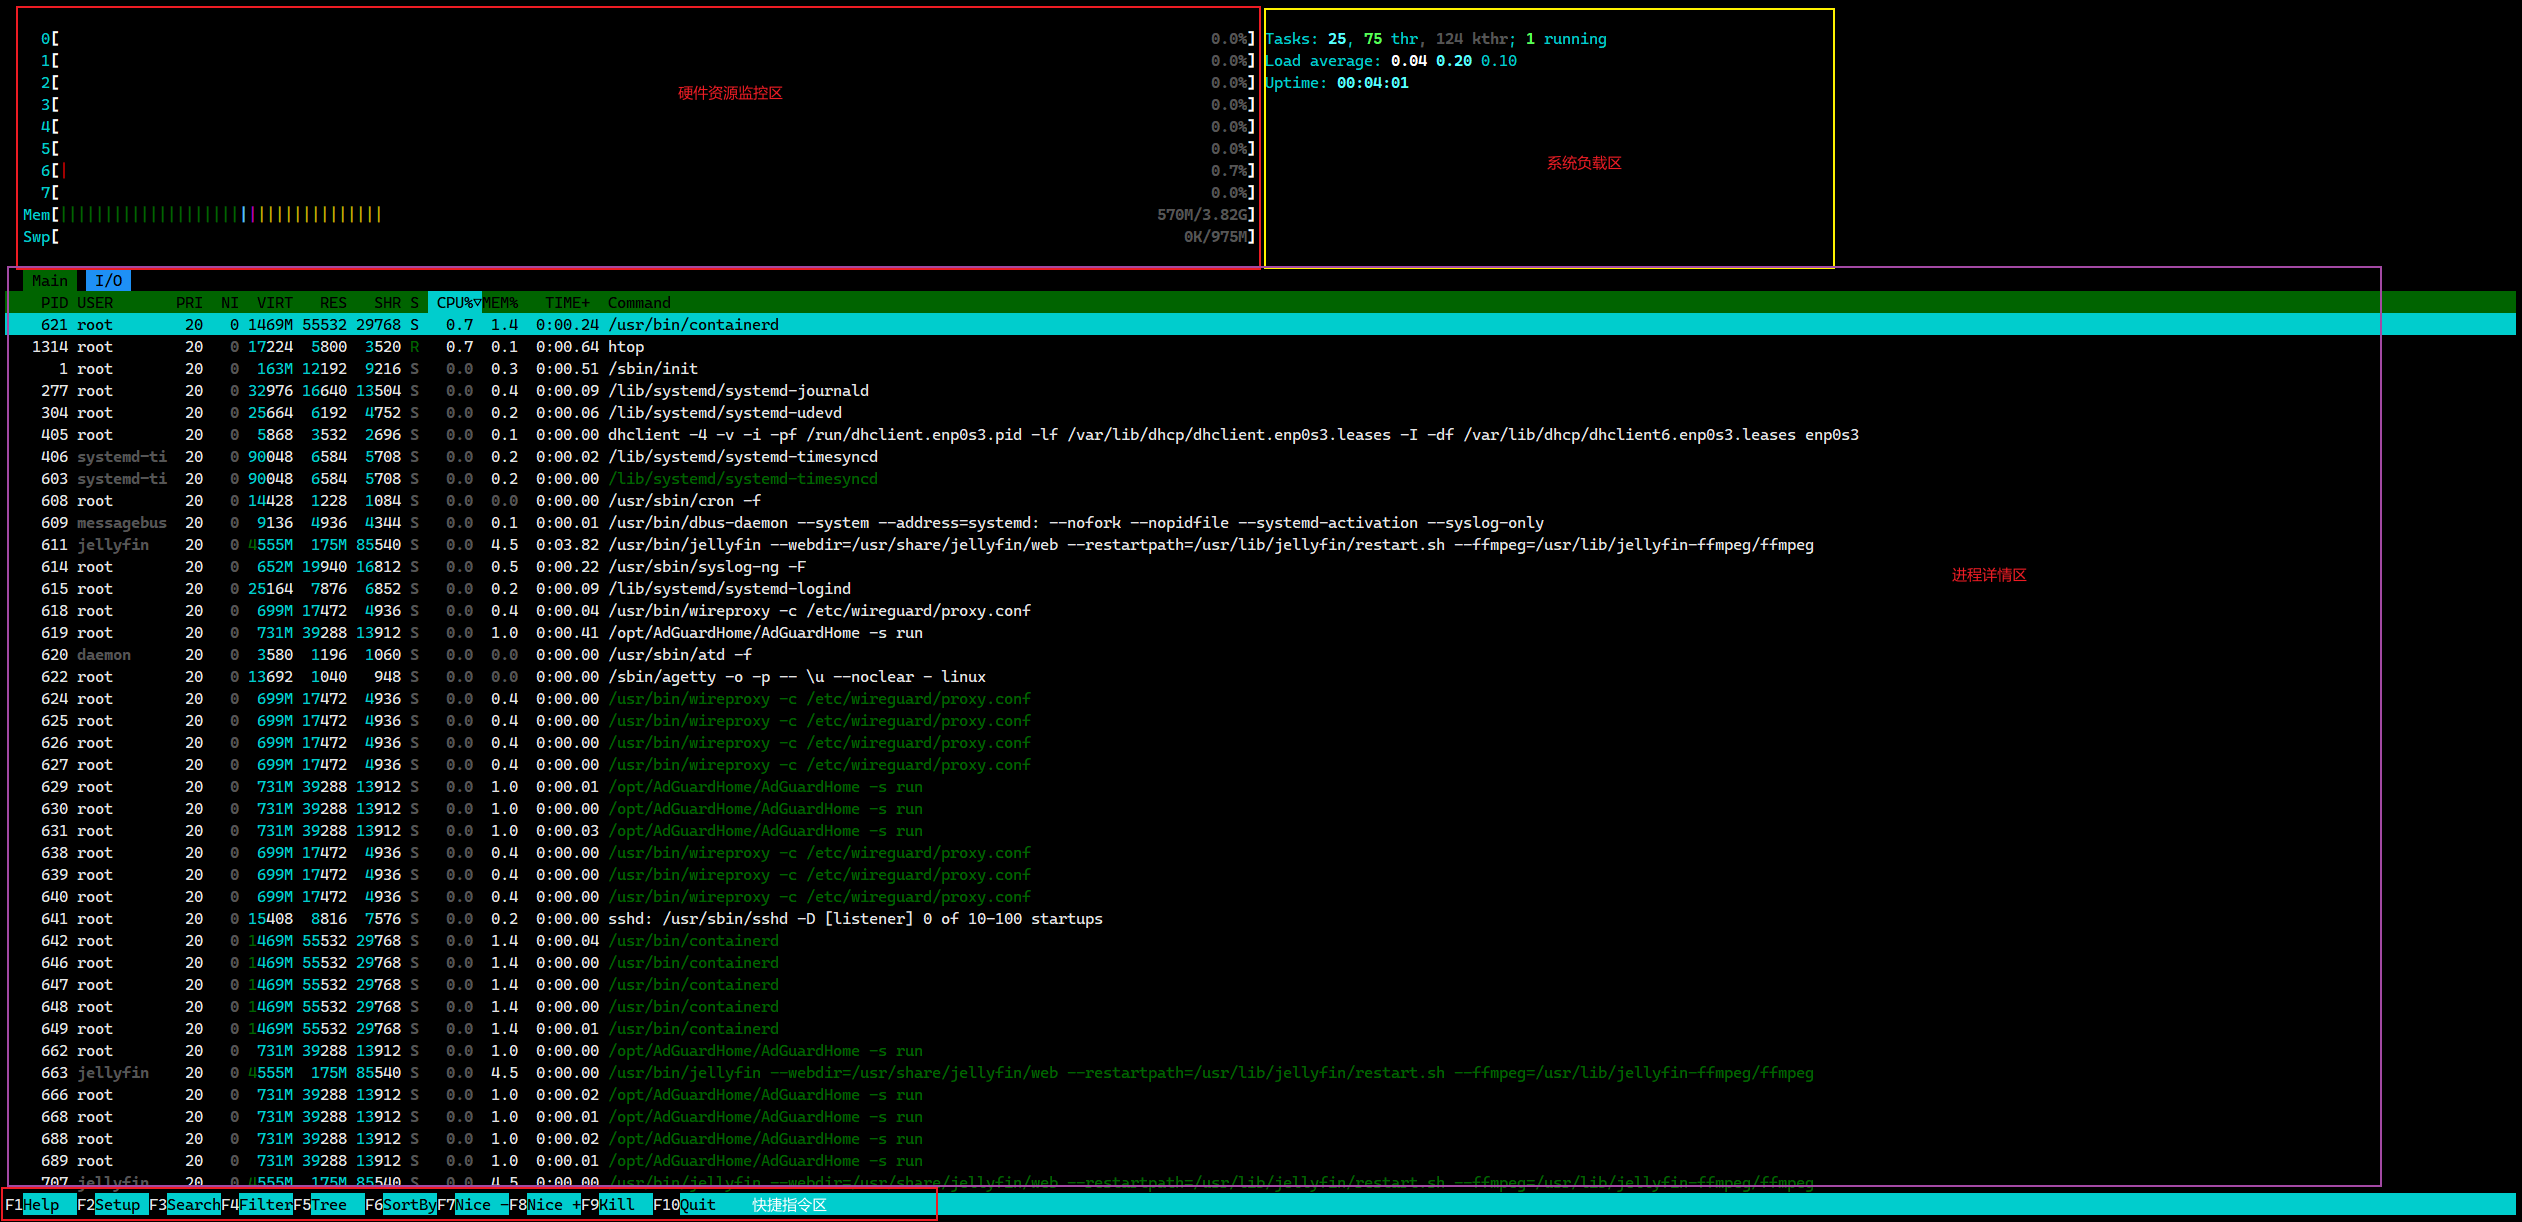Click the Mem usage meter bar

tap(639, 215)
